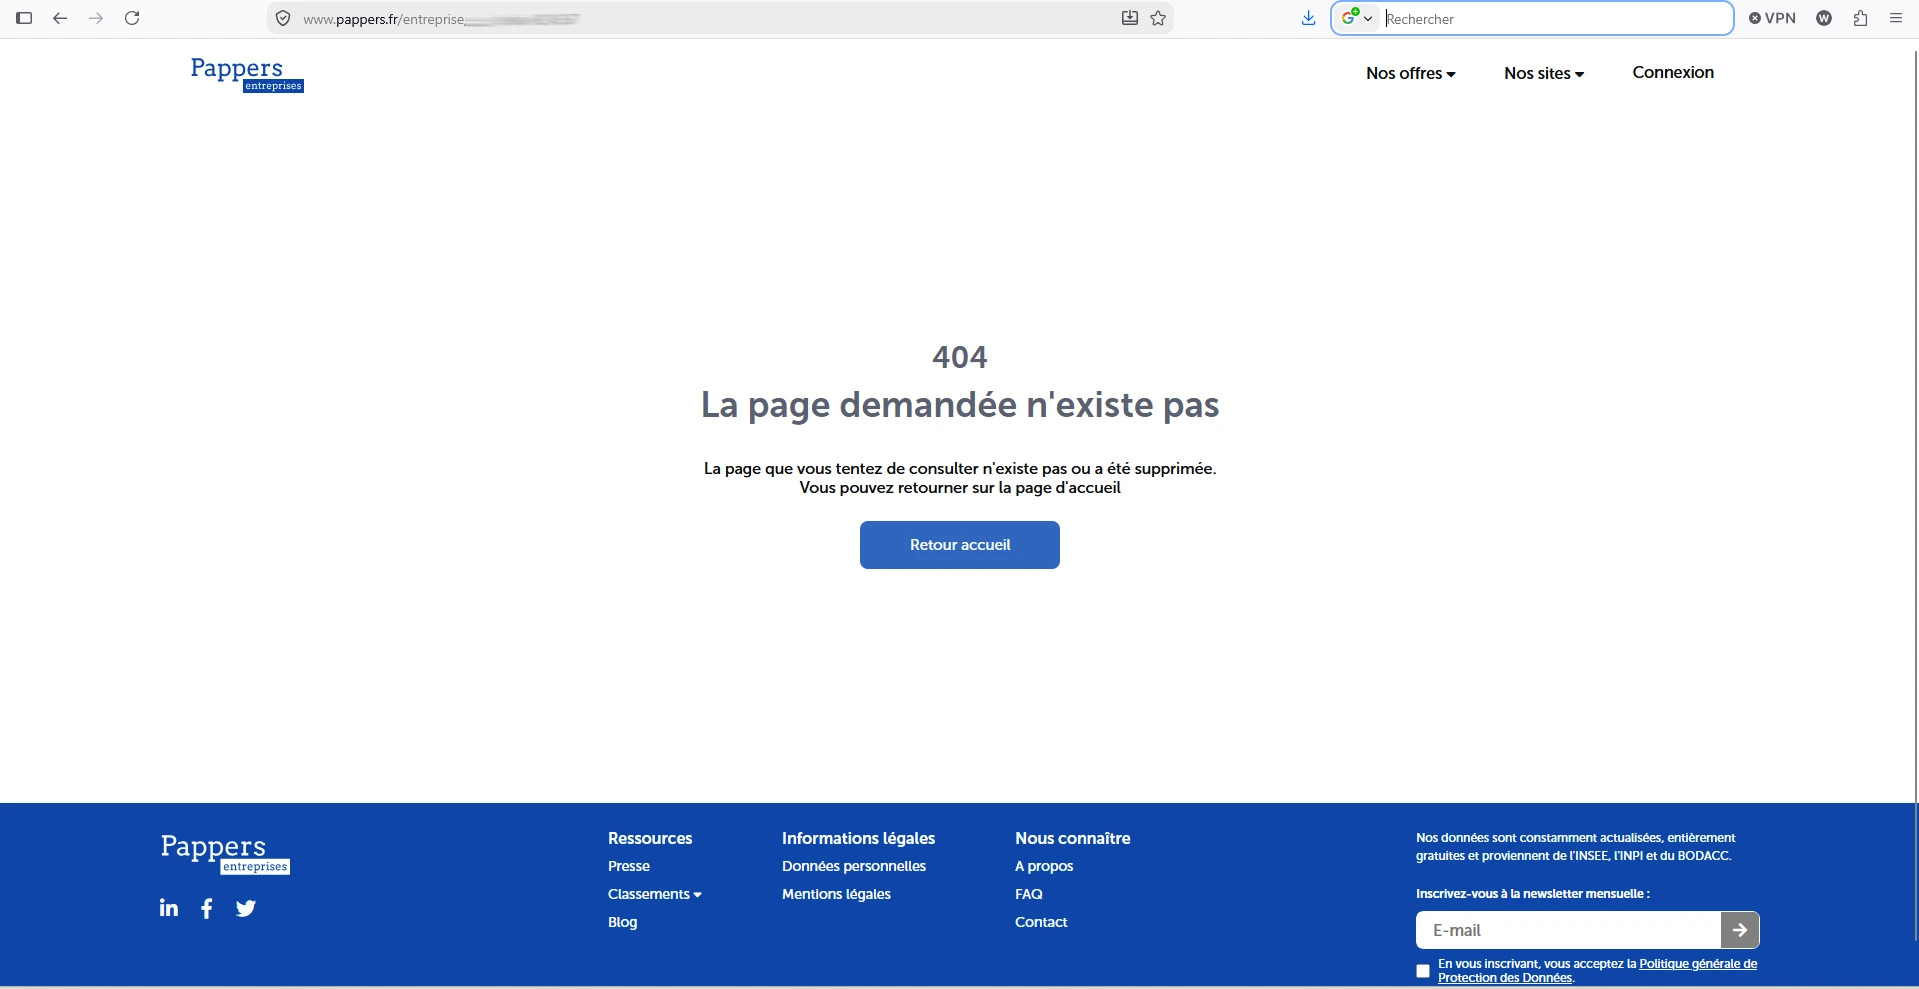The image size is (1919, 989).
Task: Click the Retour accueil button
Action: point(960,545)
